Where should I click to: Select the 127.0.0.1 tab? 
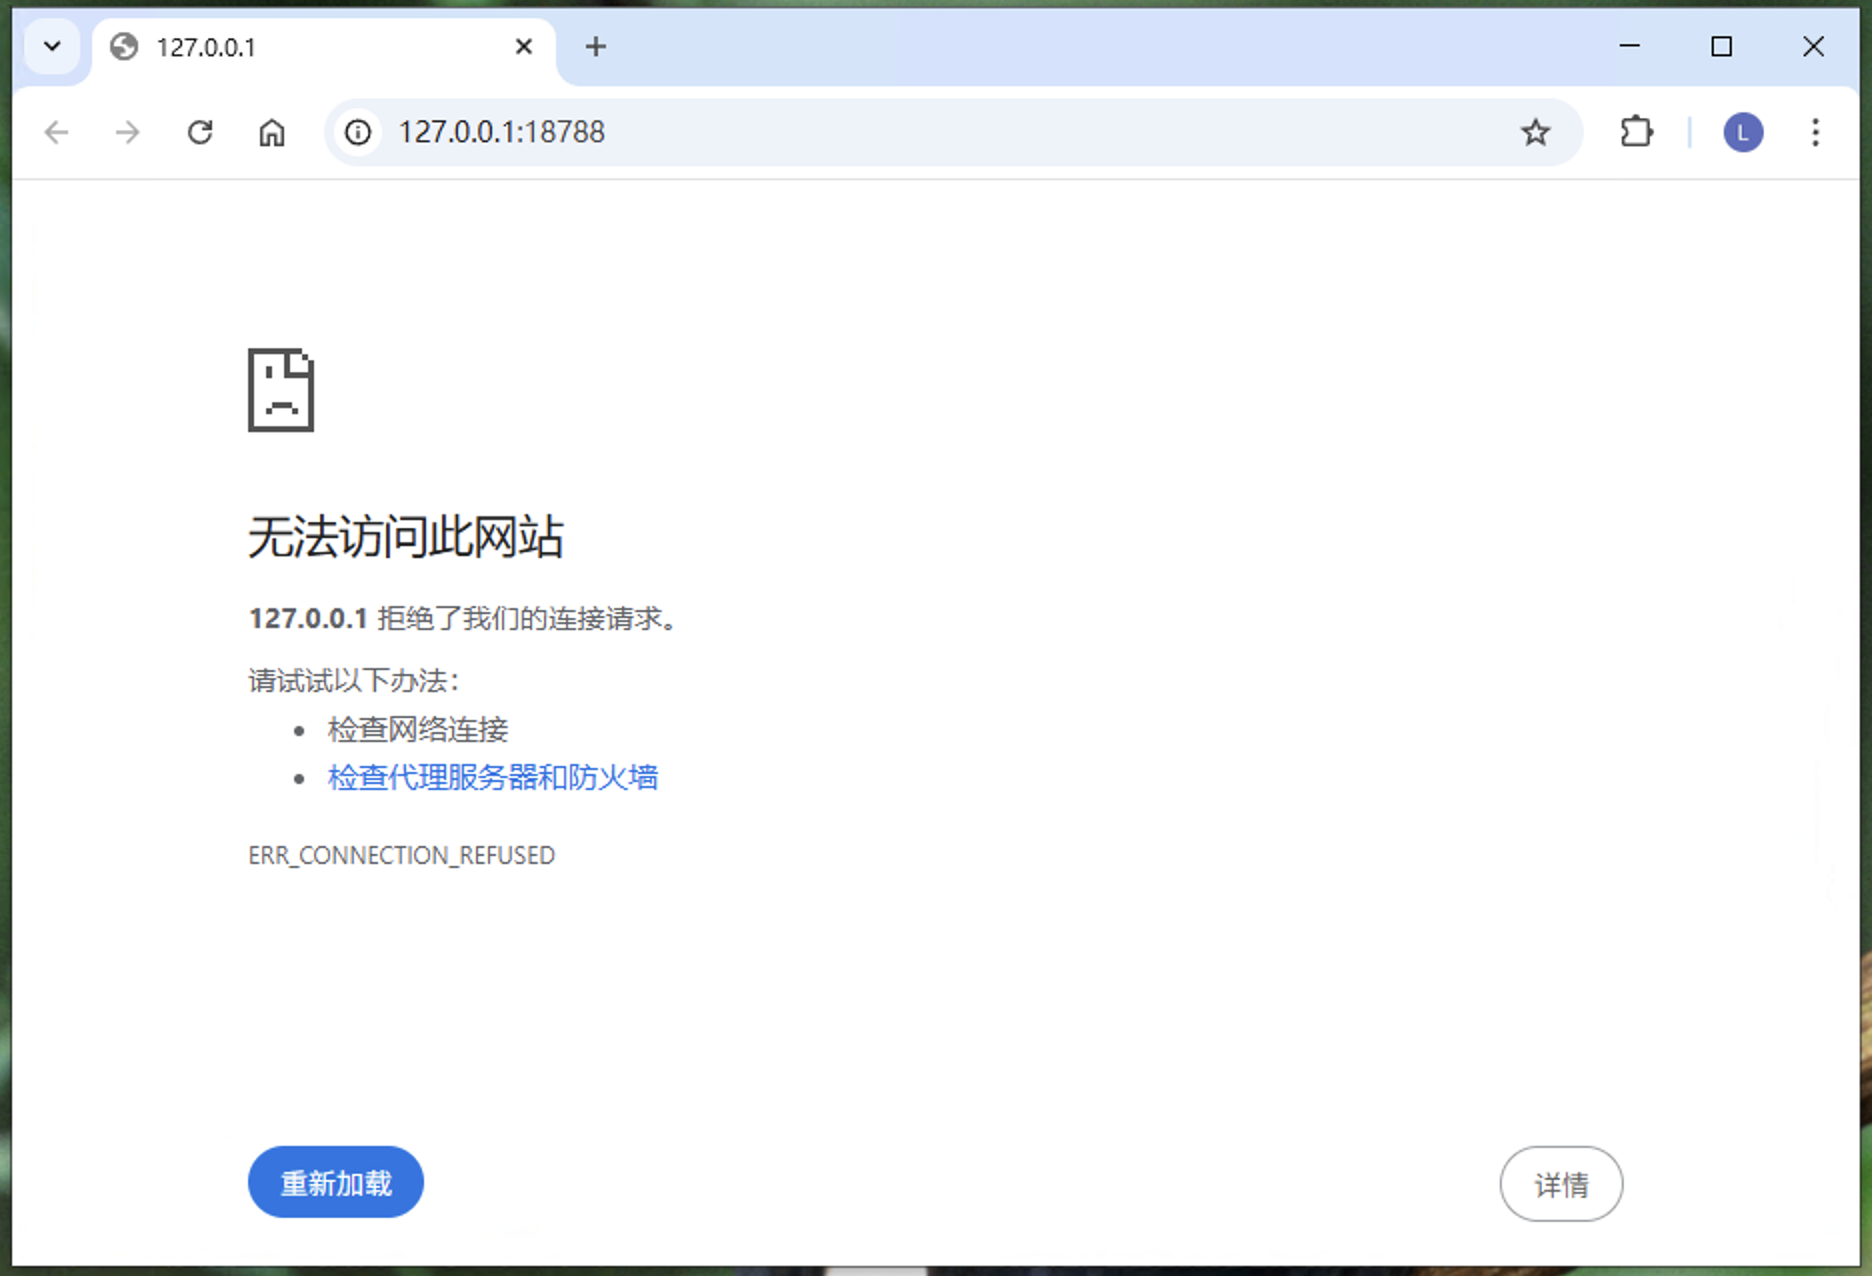[x=300, y=47]
